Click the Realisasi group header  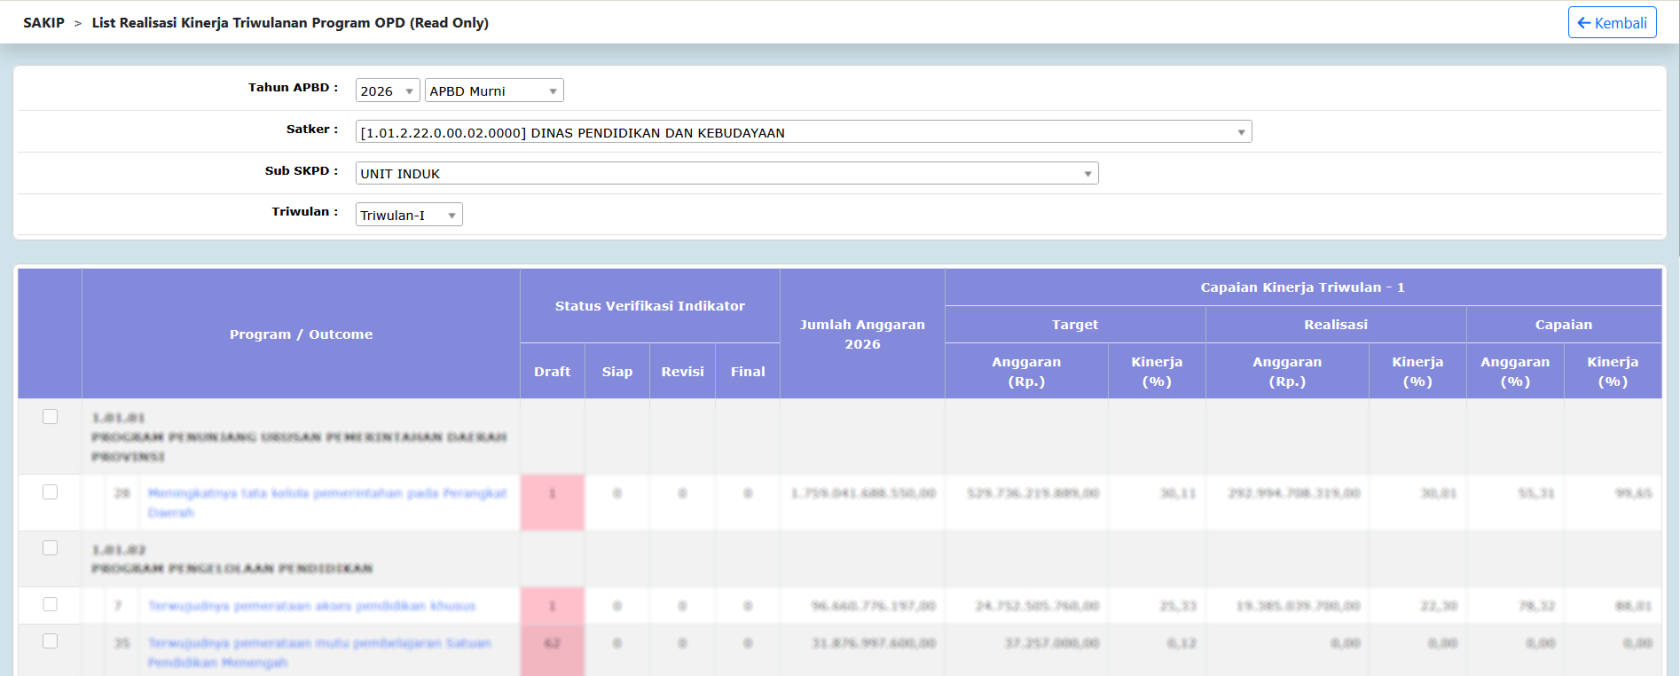1336,324
